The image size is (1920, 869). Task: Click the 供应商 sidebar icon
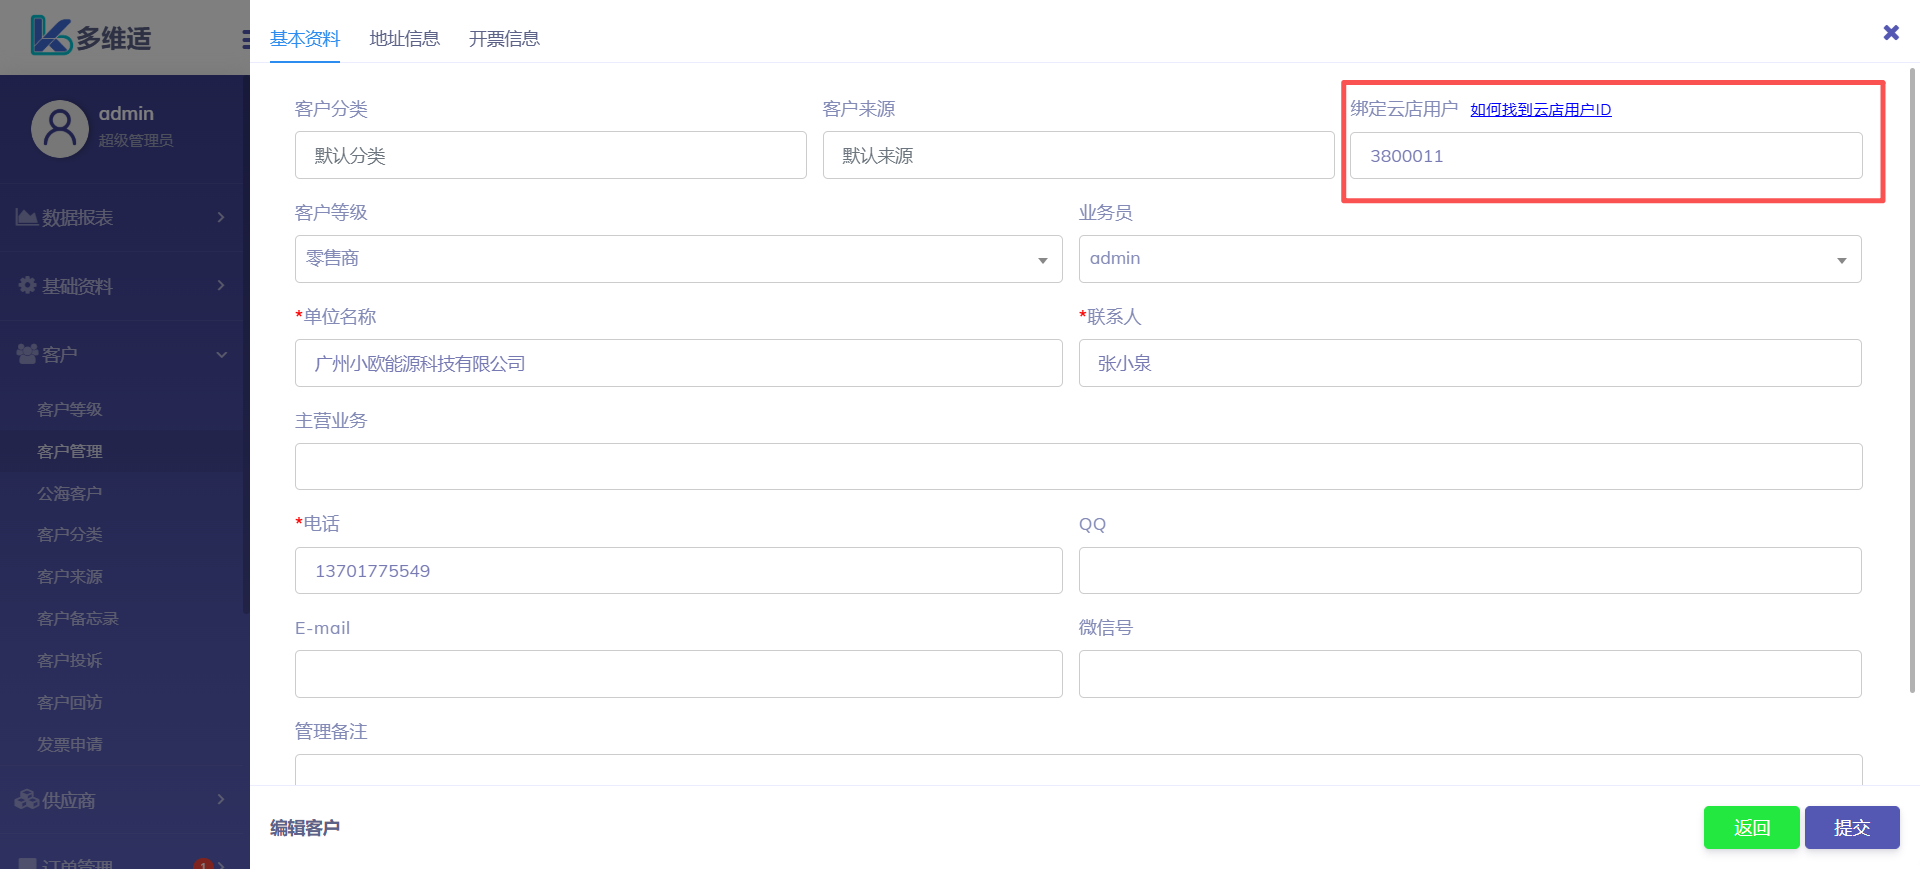click(x=27, y=800)
